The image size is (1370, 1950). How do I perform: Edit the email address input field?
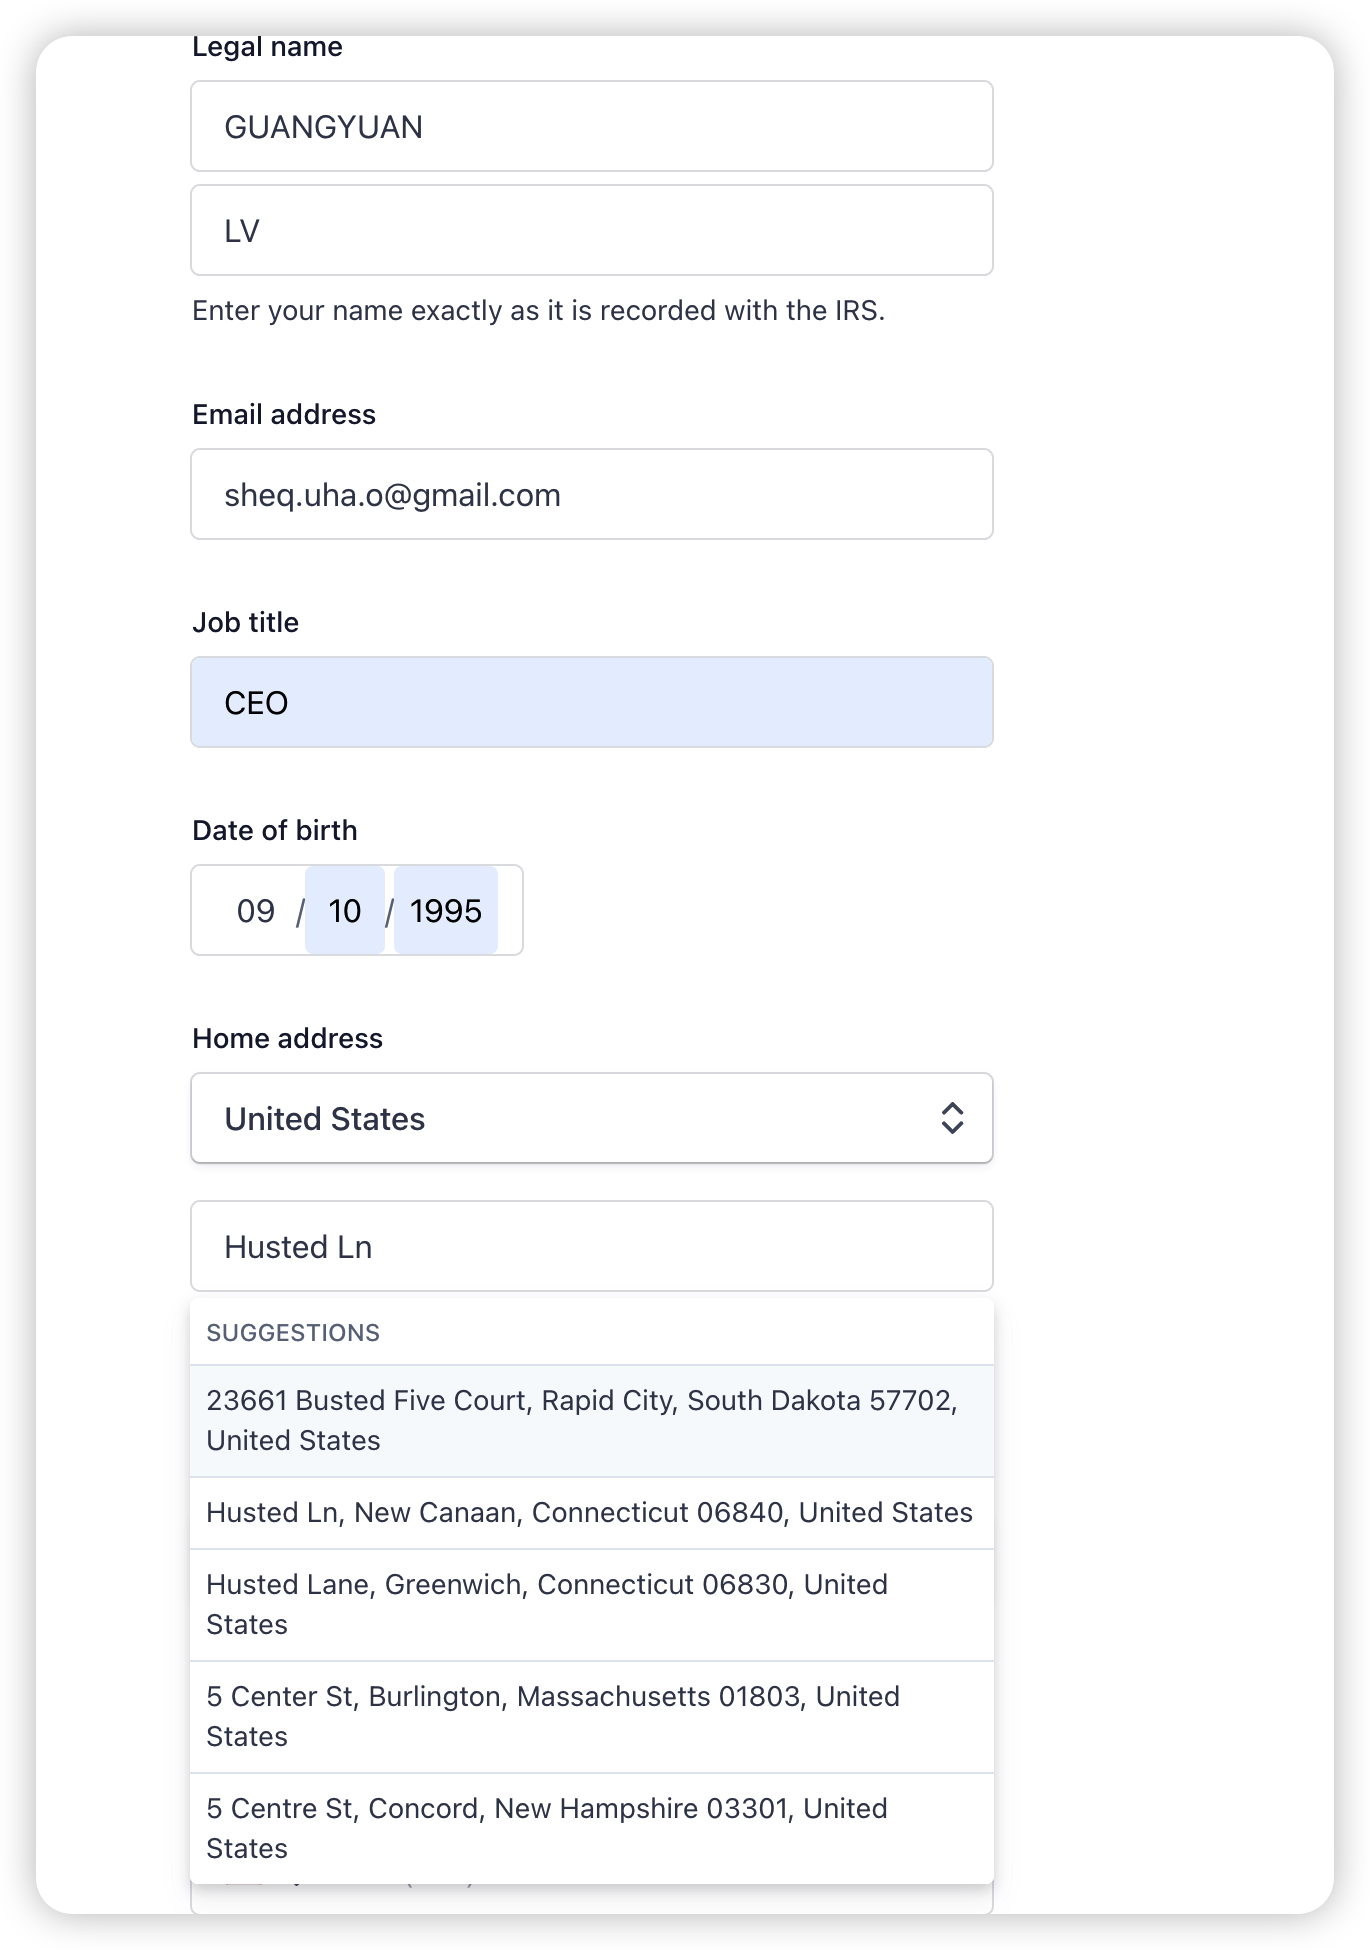[590, 495]
